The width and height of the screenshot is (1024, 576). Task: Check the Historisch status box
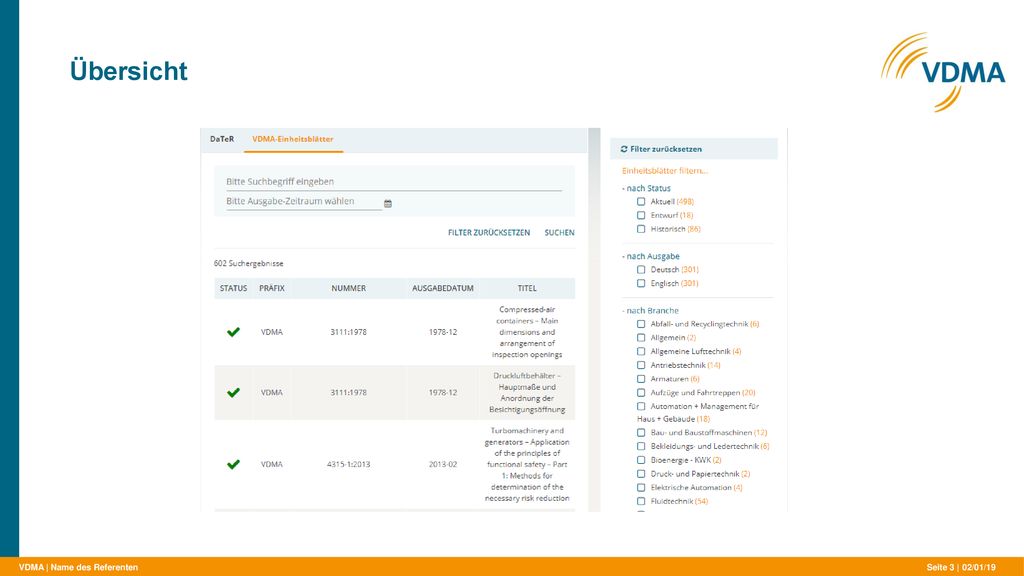641,229
